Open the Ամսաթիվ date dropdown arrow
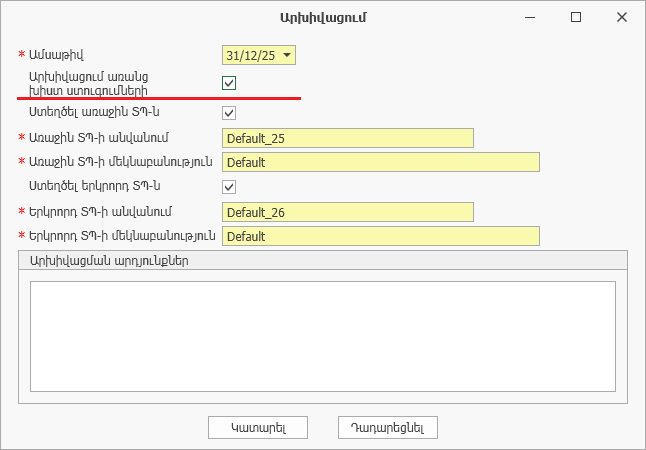The height and width of the screenshot is (450, 646). click(287, 55)
